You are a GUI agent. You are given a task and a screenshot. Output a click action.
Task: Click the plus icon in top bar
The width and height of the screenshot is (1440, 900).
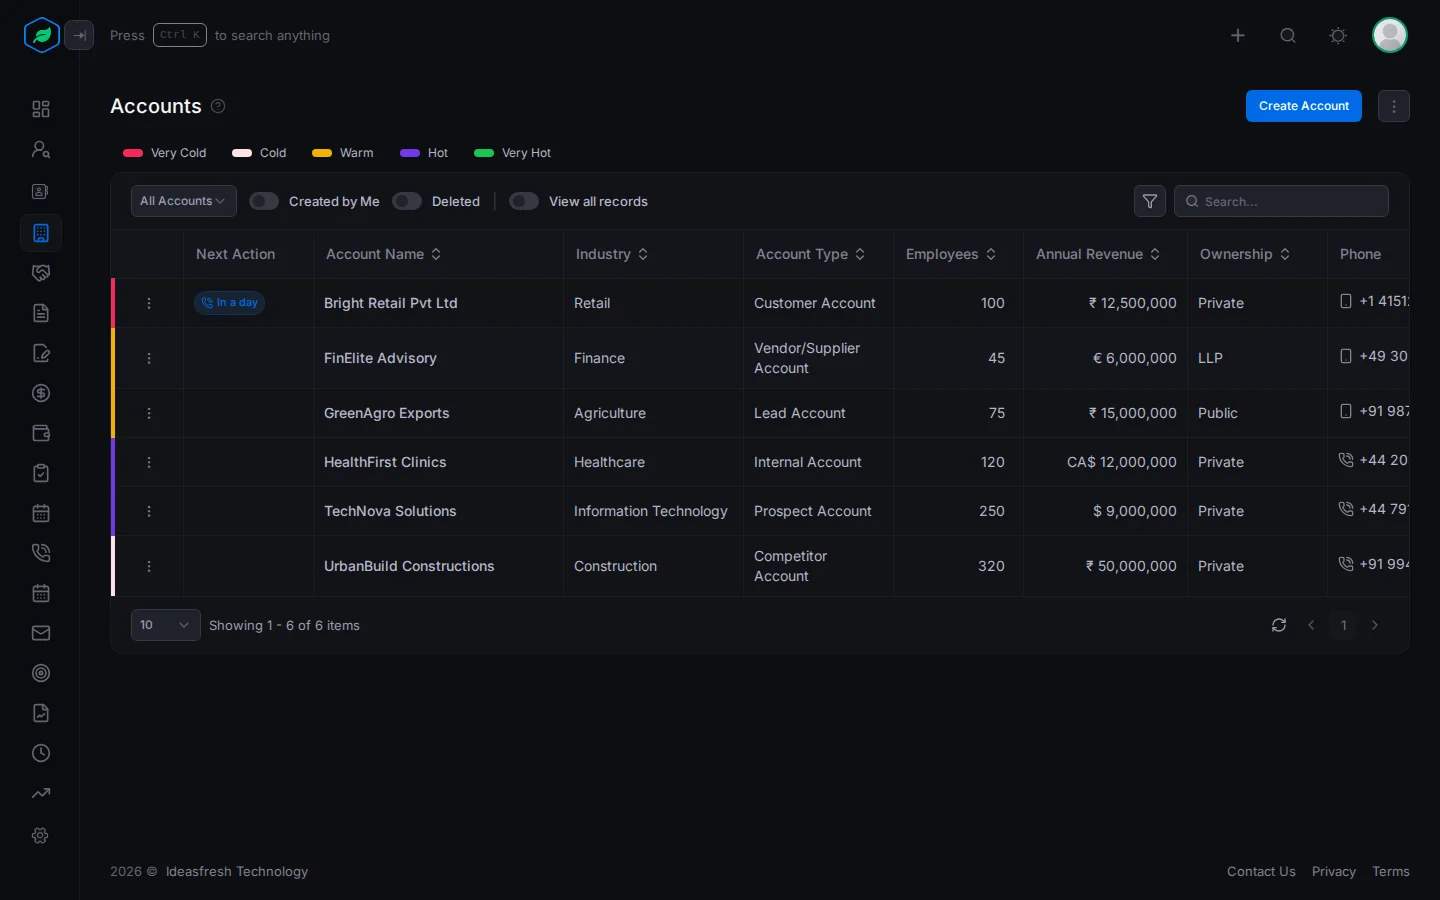click(x=1238, y=36)
